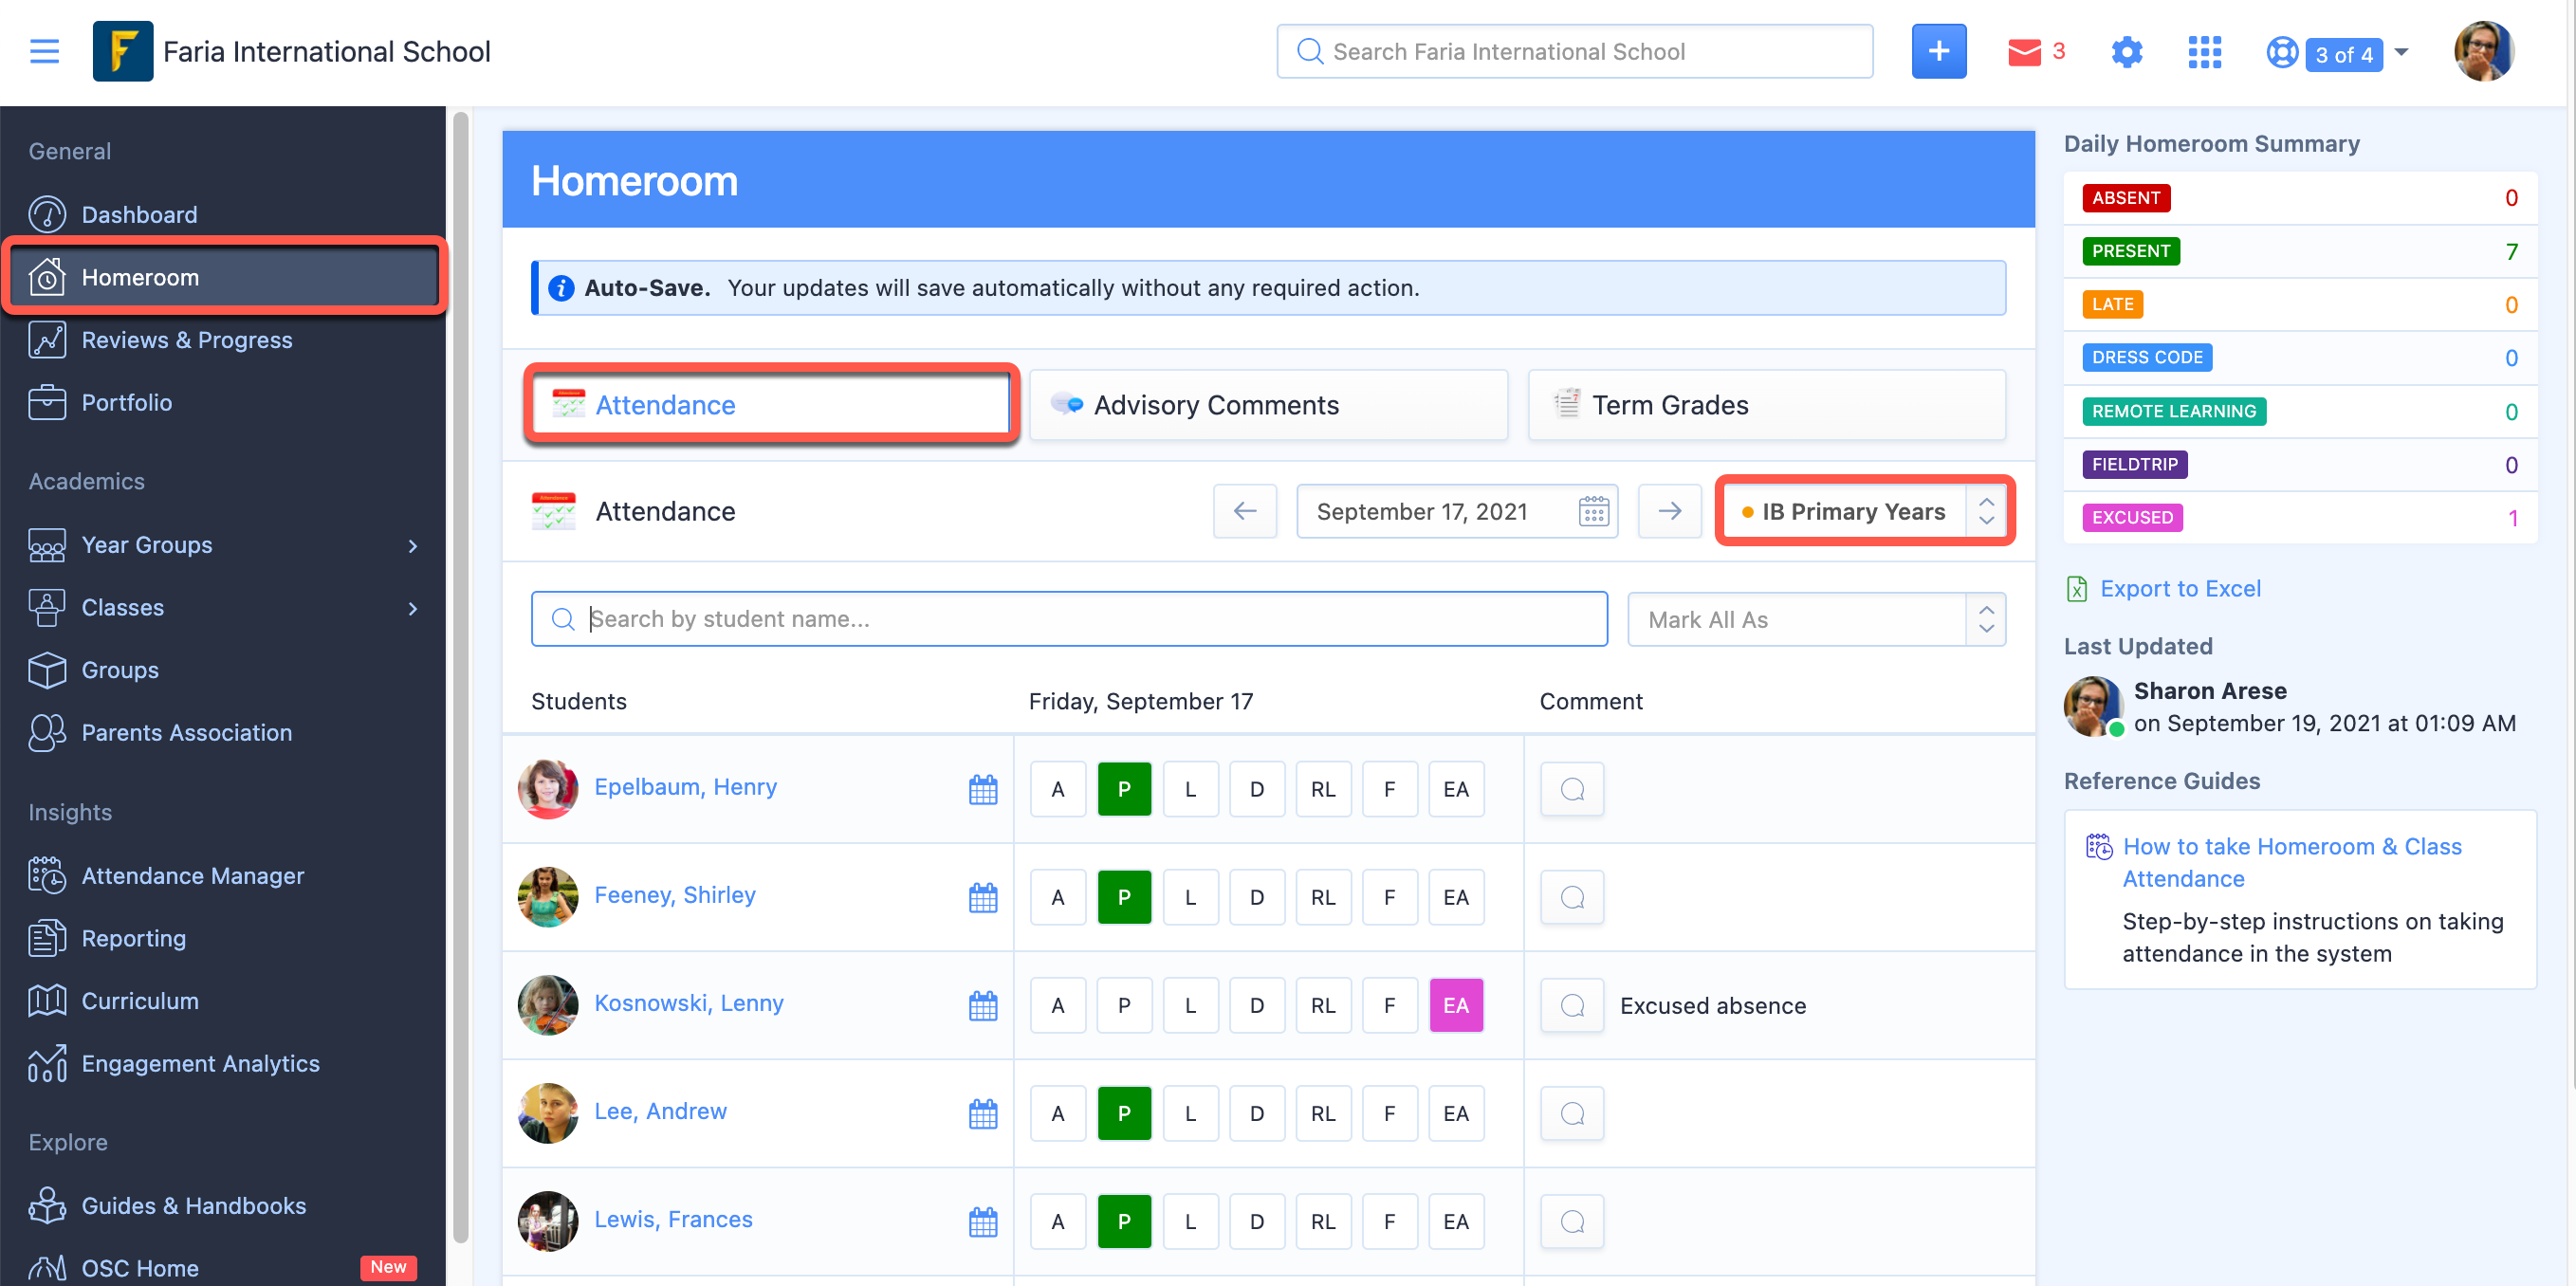Screen dimensions: 2576x1286
Task: Click the Export to Excel link
Action: (x=2179, y=589)
